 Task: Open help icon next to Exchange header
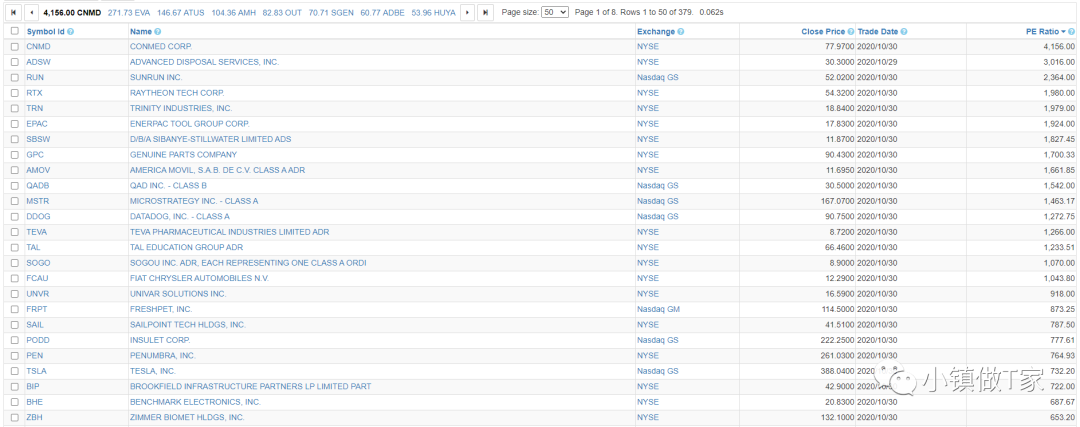[681, 32]
